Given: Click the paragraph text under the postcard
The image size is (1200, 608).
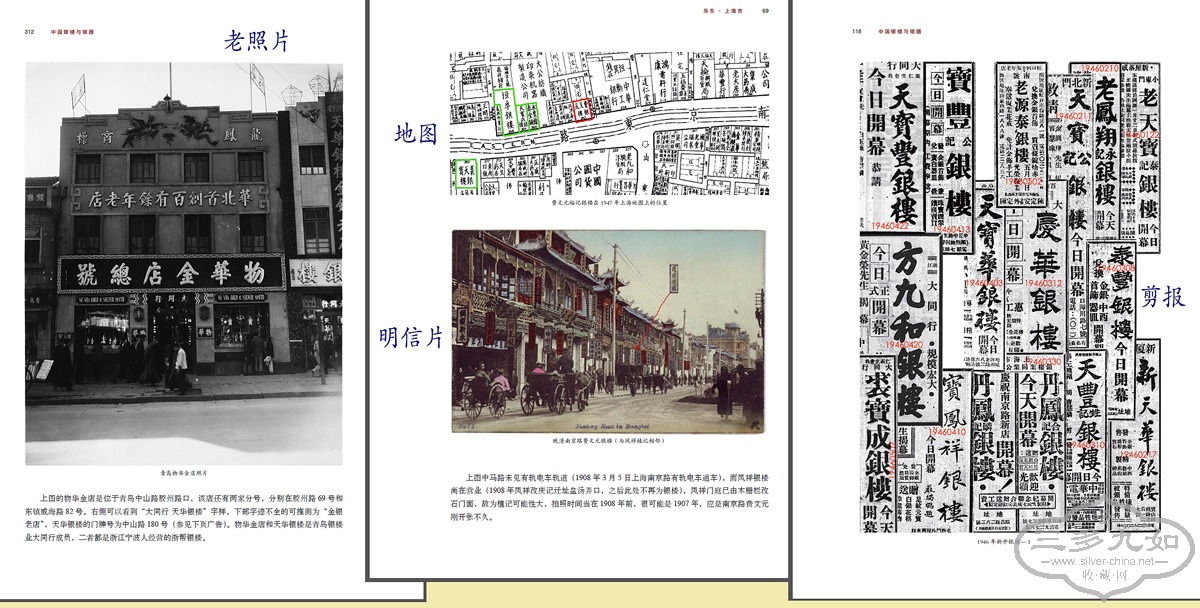Looking at the screenshot, I should (x=608, y=497).
